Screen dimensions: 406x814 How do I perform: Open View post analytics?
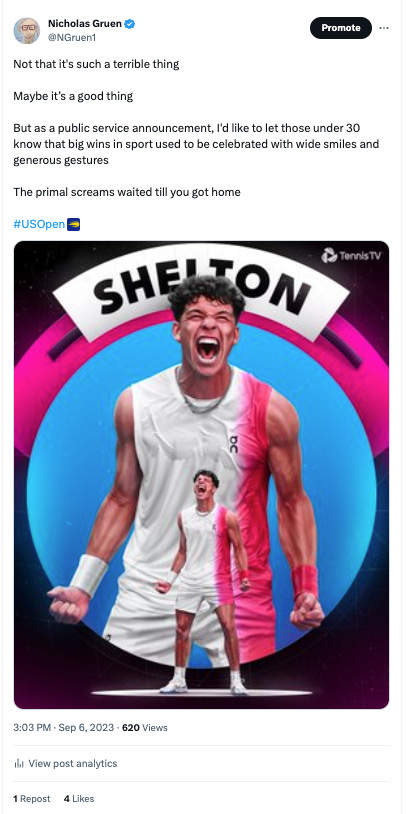(x=65, y=763)
